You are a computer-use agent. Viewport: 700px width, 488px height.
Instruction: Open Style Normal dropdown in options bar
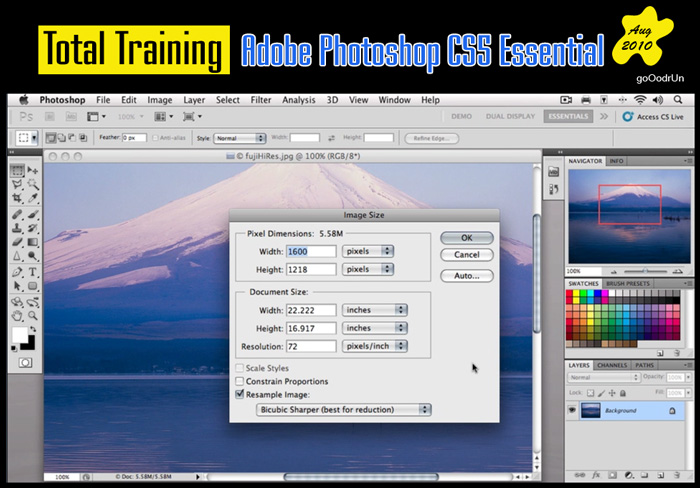pyautogui.click(x=240, y=138)
